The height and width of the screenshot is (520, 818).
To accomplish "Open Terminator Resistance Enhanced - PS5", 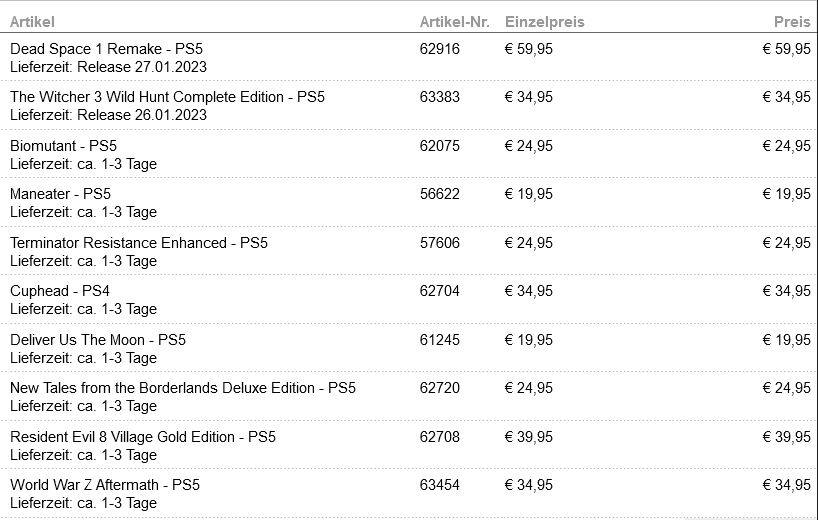I will (139, 243).
